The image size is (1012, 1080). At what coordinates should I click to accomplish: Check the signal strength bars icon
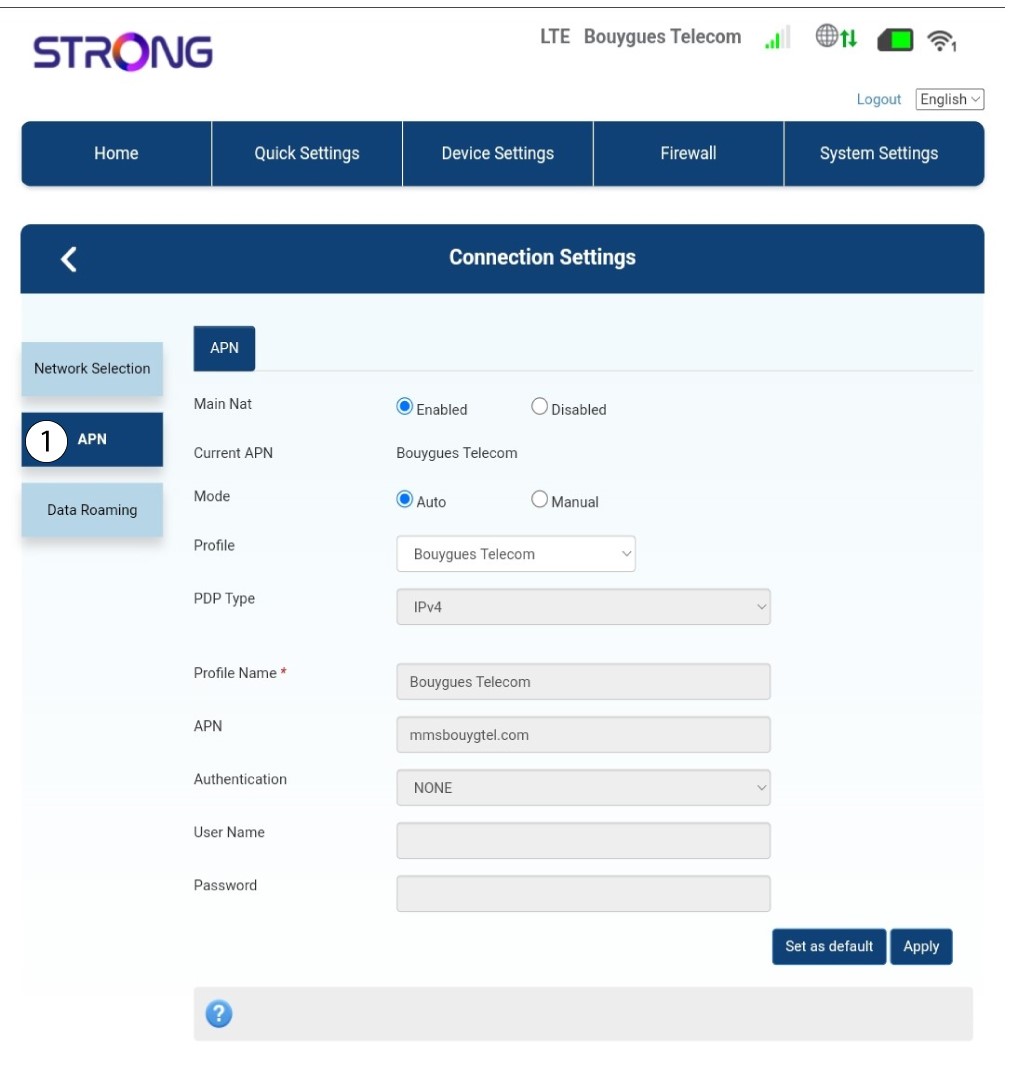pyautogui.click(x=776, y=37)
